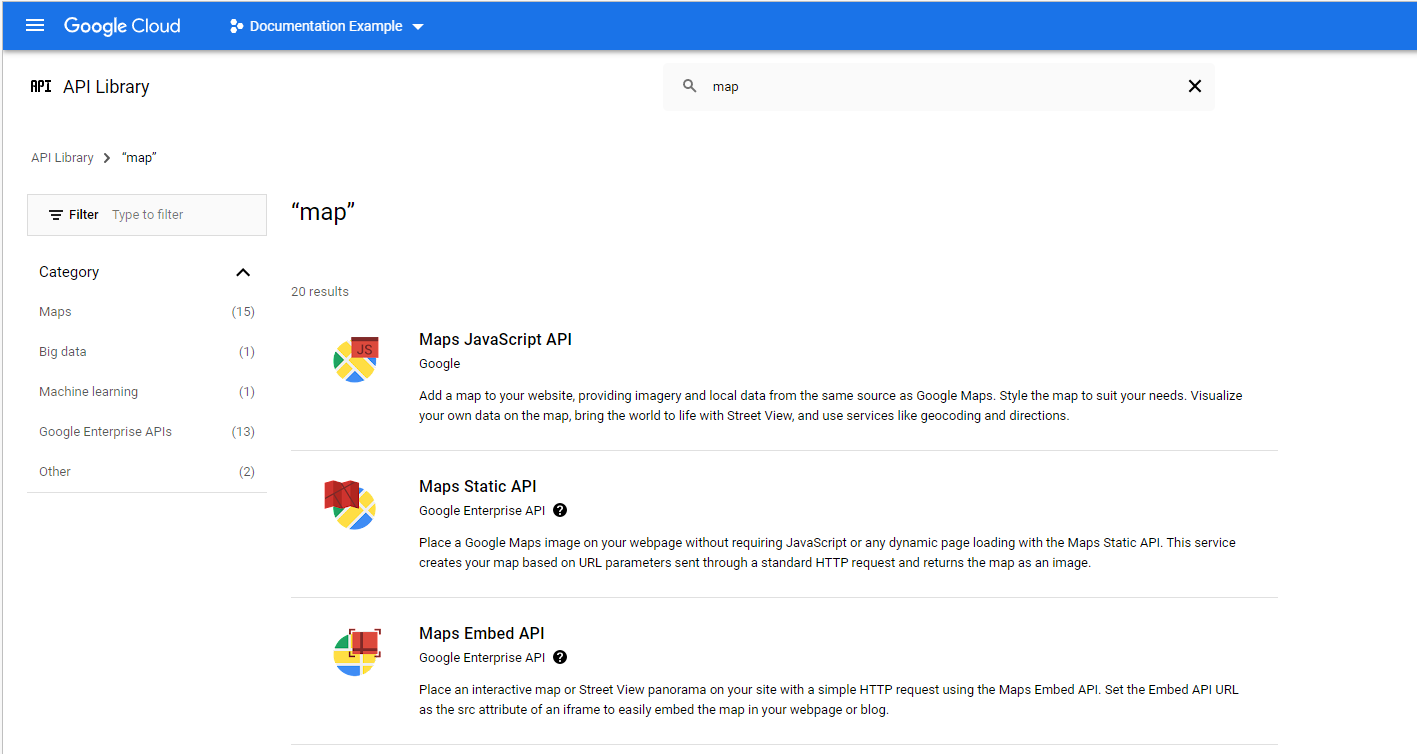
Task: Clear the search with X icon
Action: click(x=1194, y=87)
